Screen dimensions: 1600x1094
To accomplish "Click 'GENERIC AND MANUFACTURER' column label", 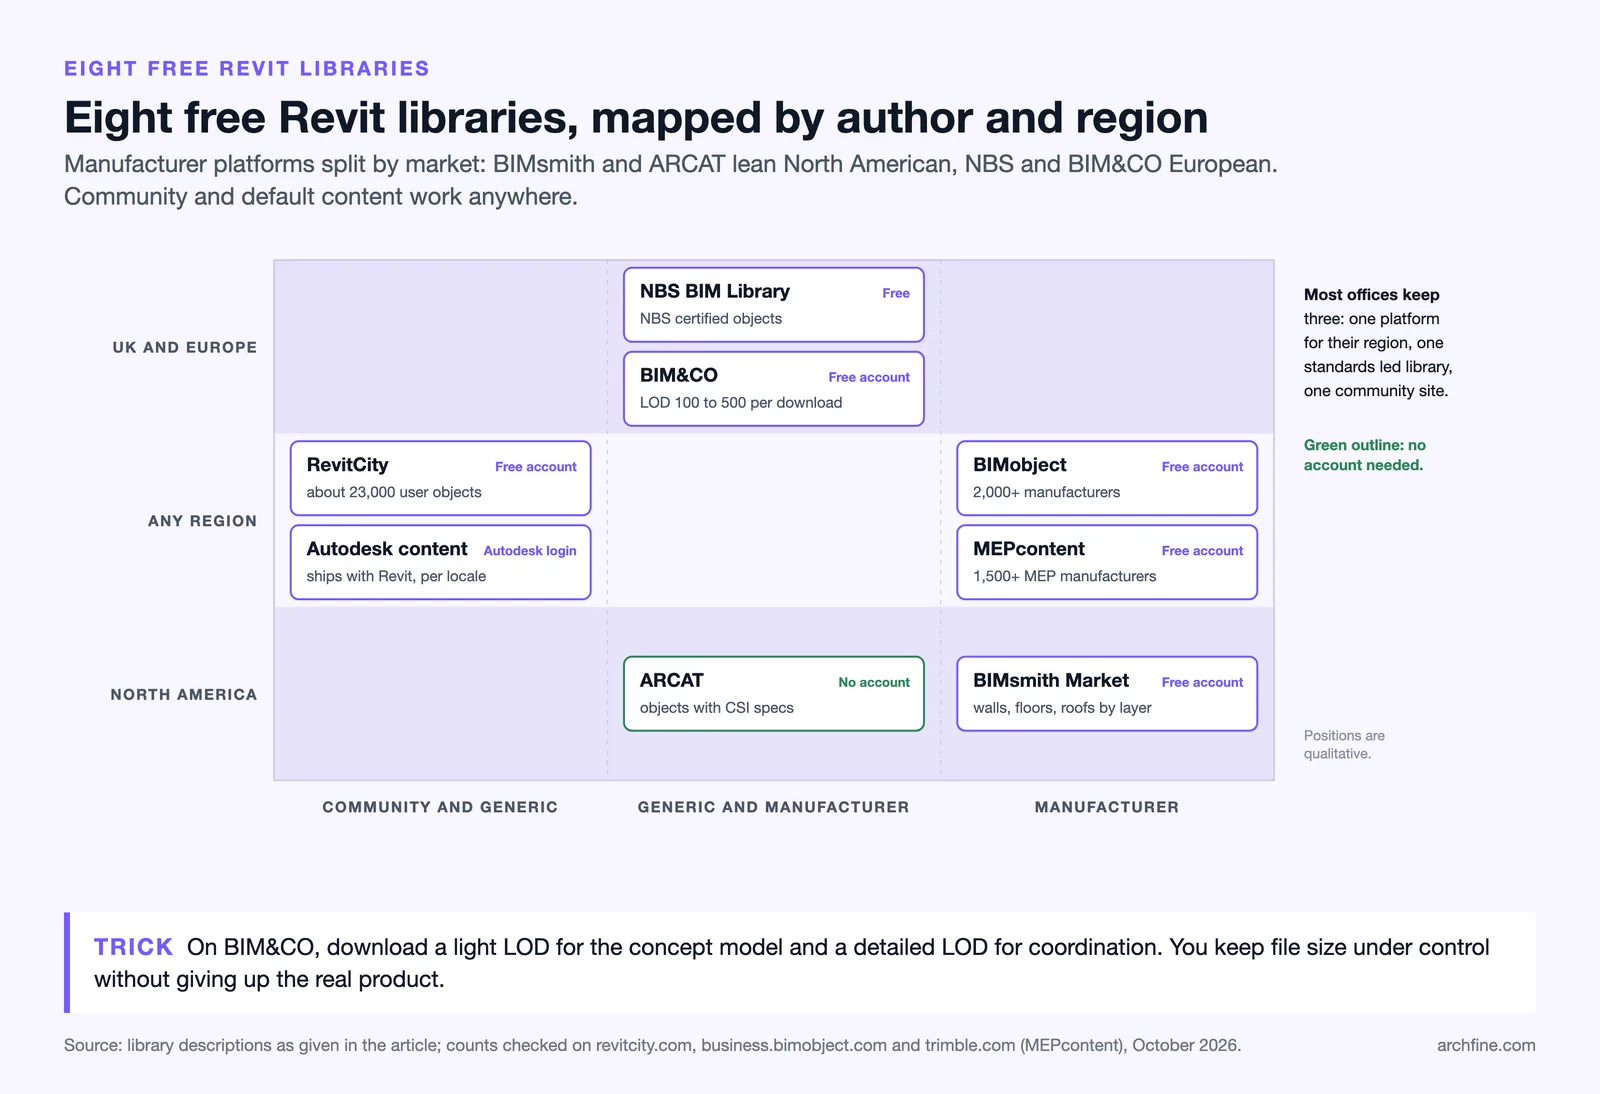I will [x=774, y=807].
